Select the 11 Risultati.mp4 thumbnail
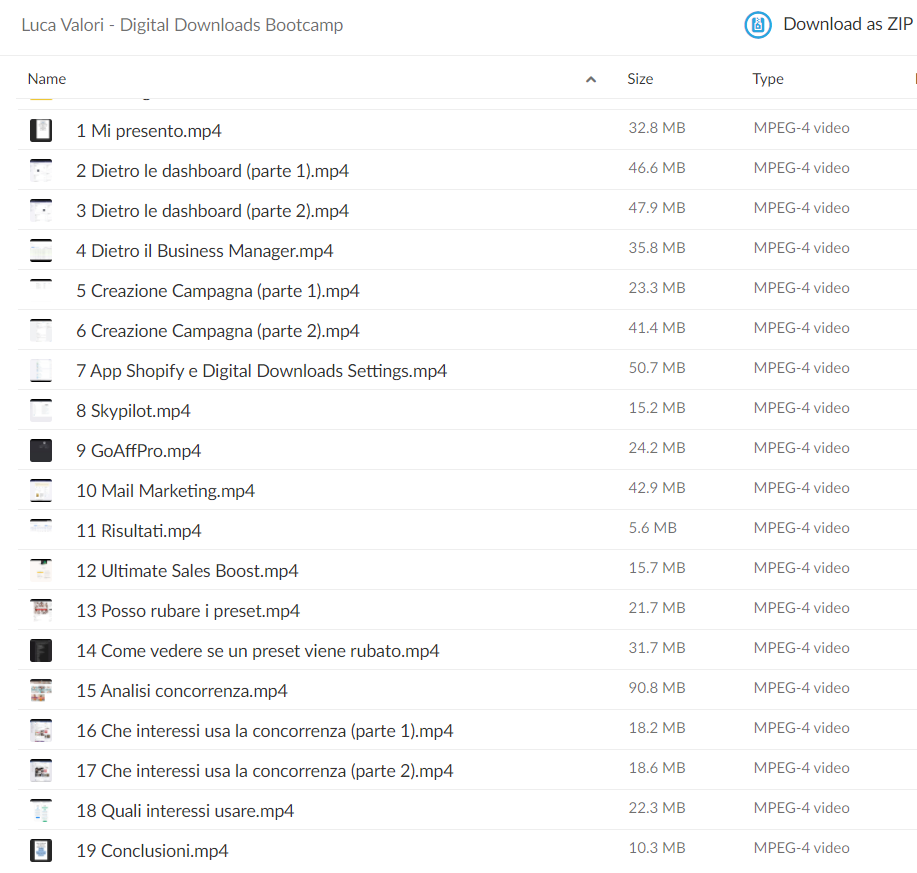This screenshot has width=917, height=873. click(41, 530)
